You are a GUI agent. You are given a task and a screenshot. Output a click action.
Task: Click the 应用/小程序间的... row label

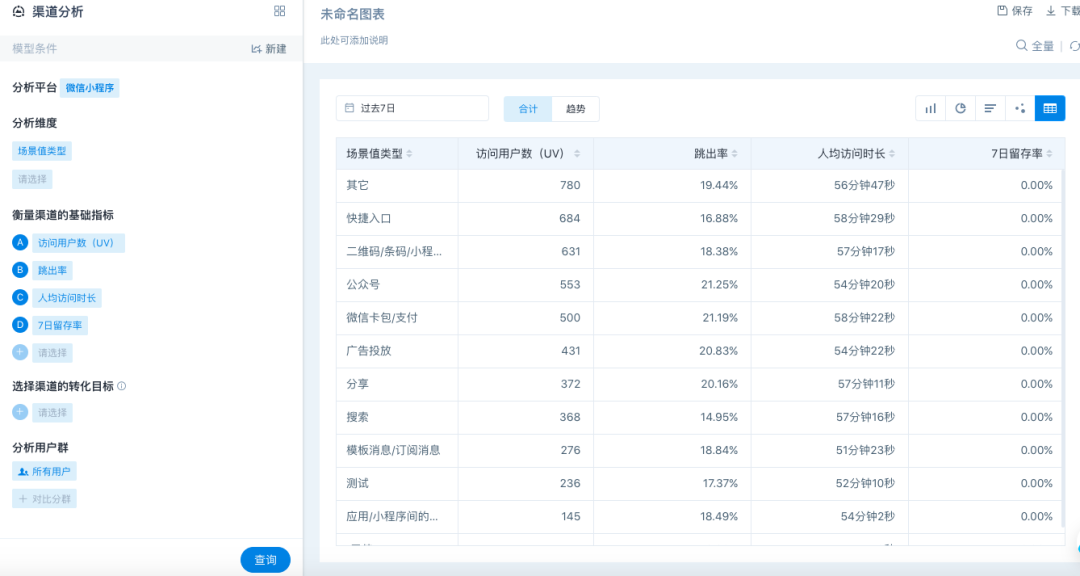coord(392,516)
